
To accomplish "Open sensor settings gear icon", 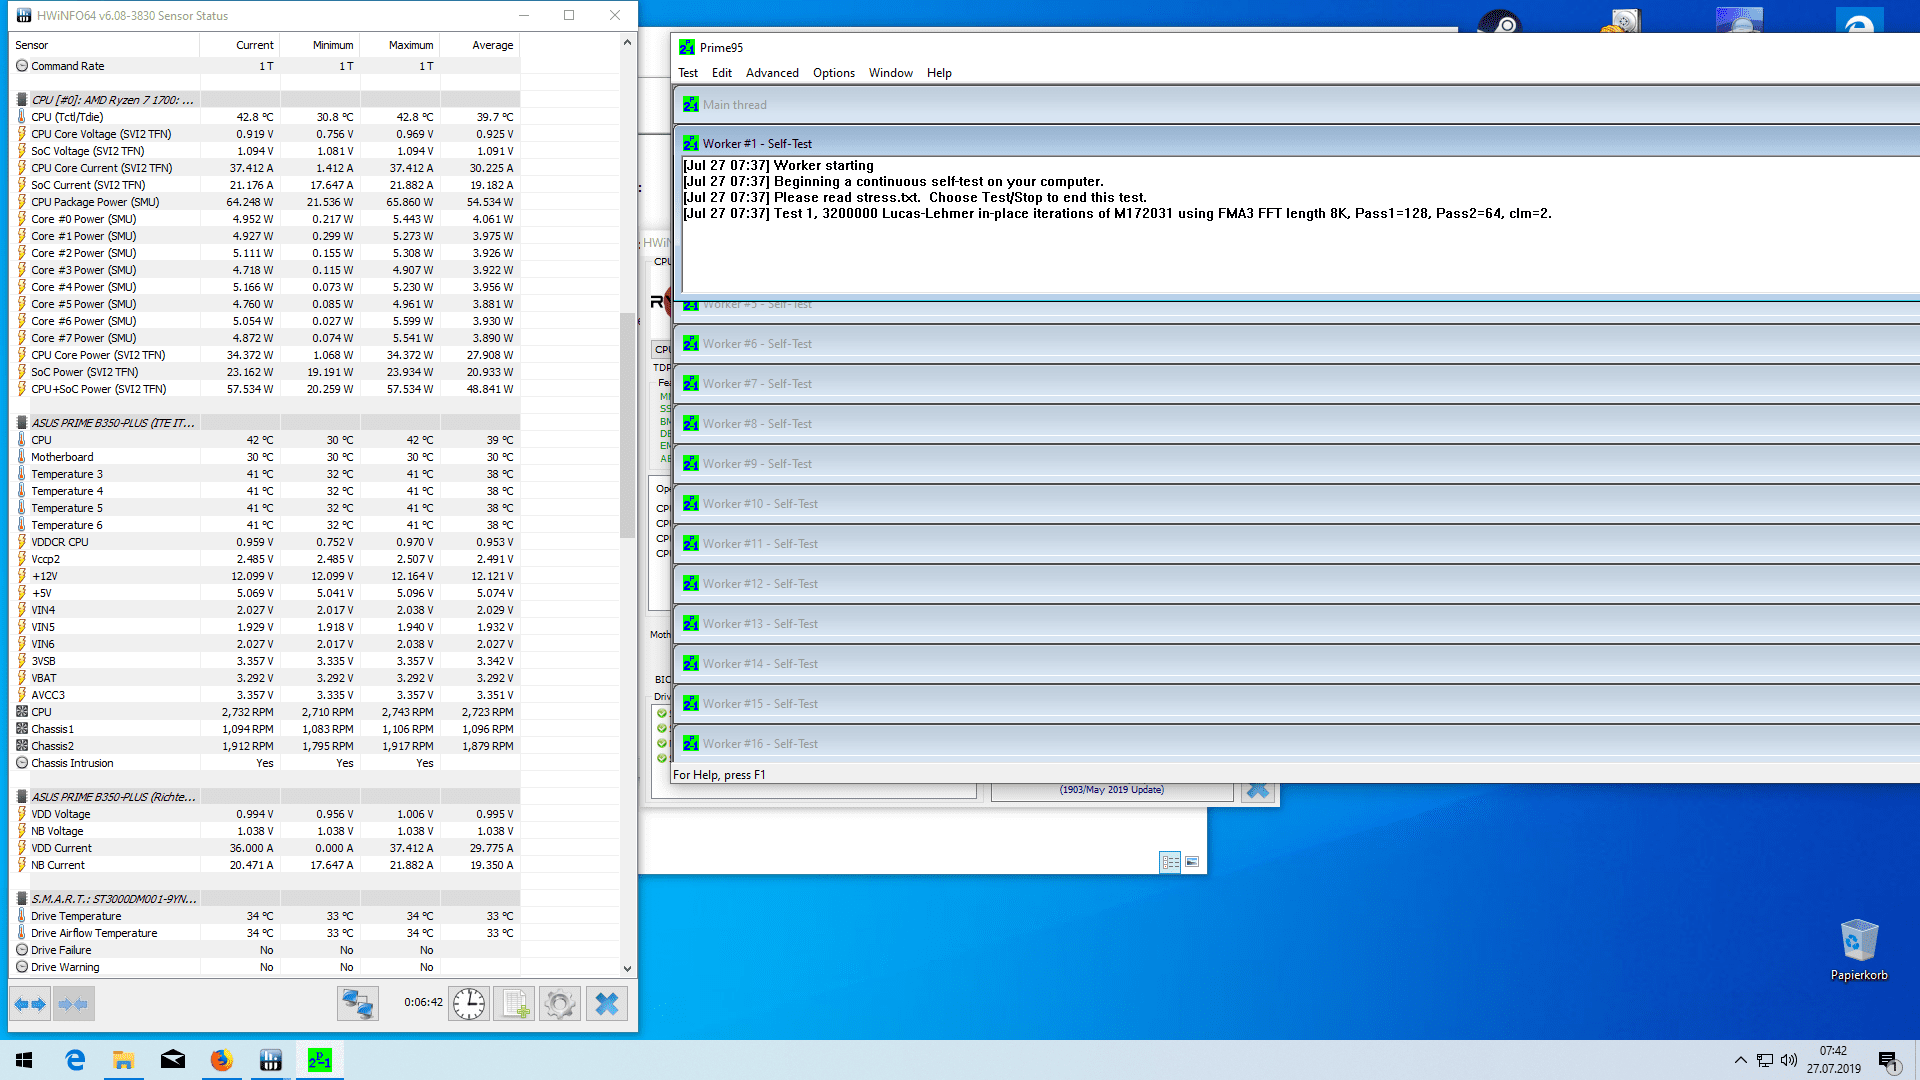I will (x=560, y=1003).
